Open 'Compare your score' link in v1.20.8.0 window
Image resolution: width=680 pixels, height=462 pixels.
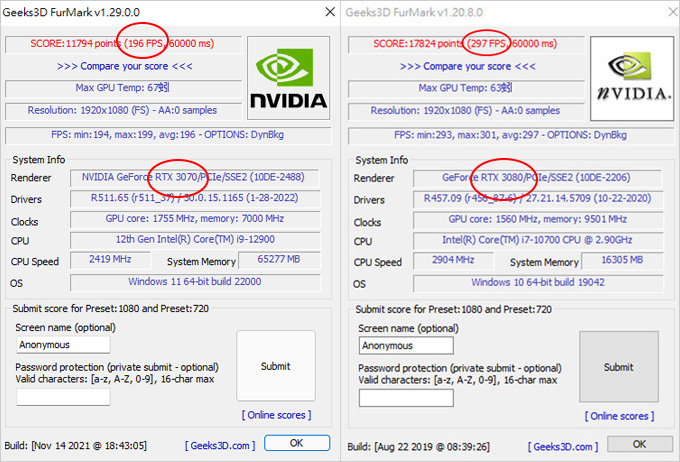pos(468,66)
